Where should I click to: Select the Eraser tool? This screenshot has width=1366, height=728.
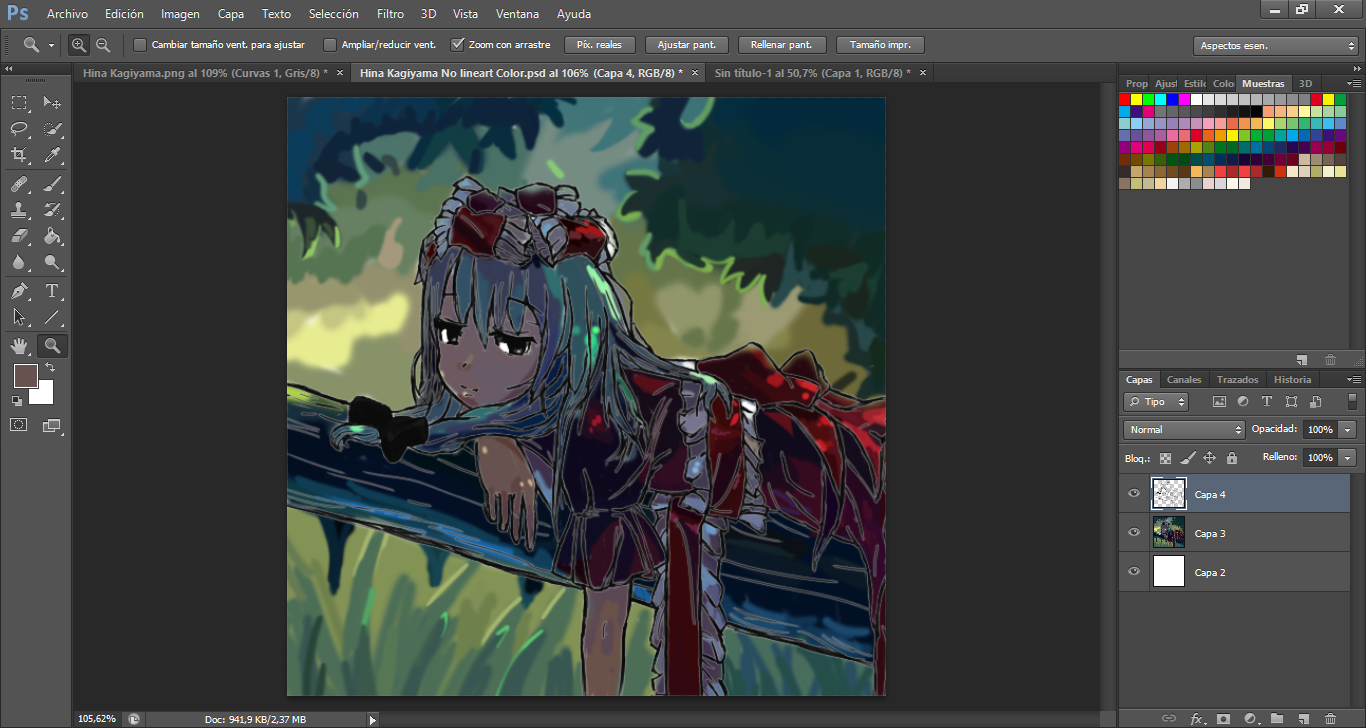coord(19,236)
